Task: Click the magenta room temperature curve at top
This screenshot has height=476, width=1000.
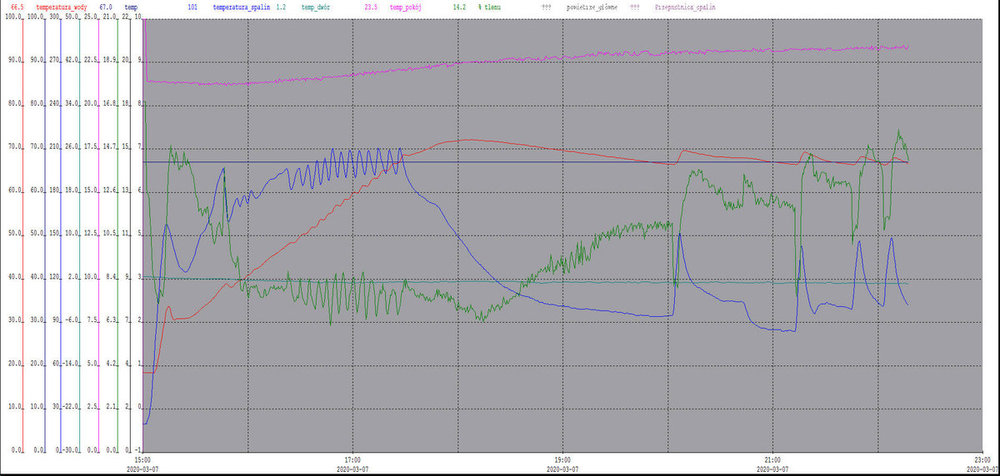Action: pos(500,64)
